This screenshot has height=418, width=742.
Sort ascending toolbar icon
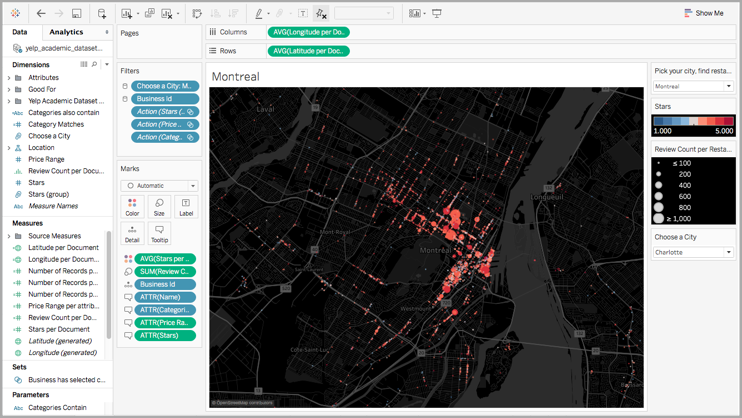pyautogui.click(x=215, y=14)
